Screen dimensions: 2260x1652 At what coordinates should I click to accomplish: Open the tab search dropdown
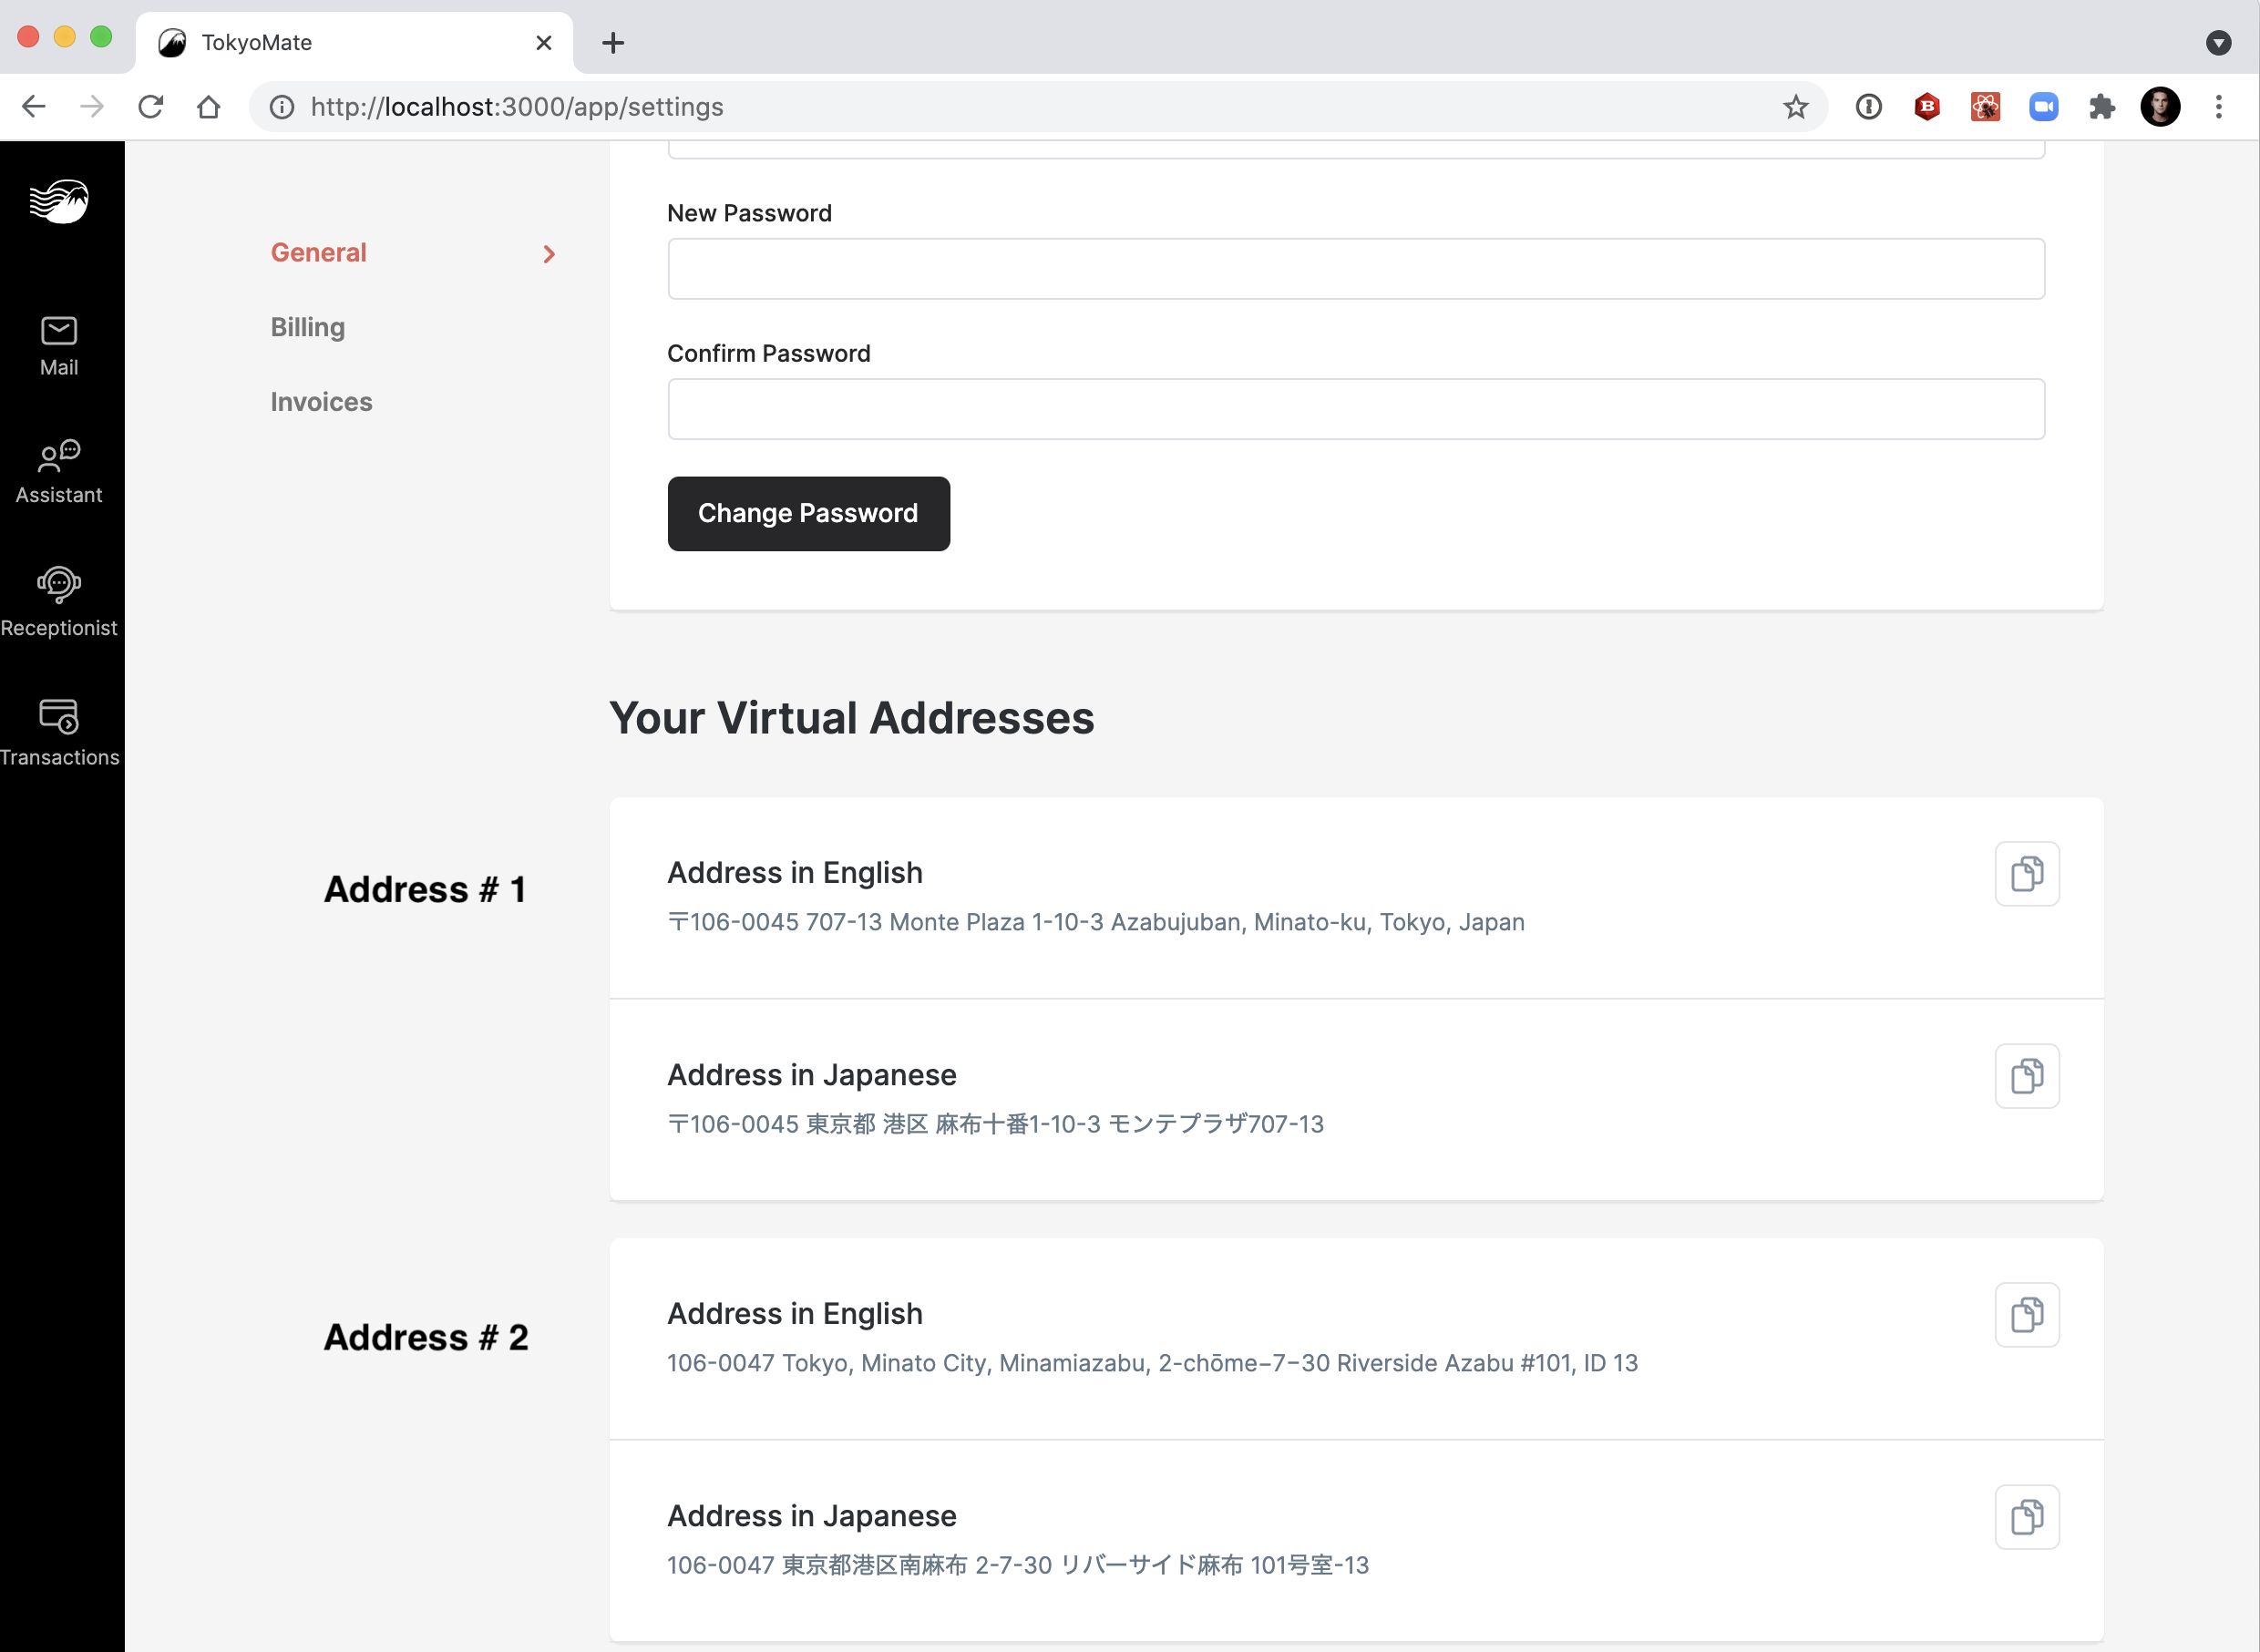[2218, 42]
